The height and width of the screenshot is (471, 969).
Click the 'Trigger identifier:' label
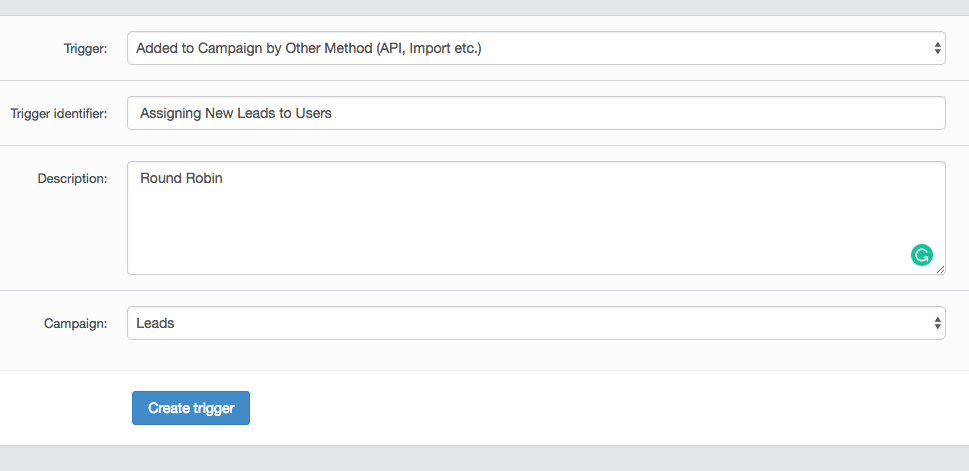pos(59,113)
